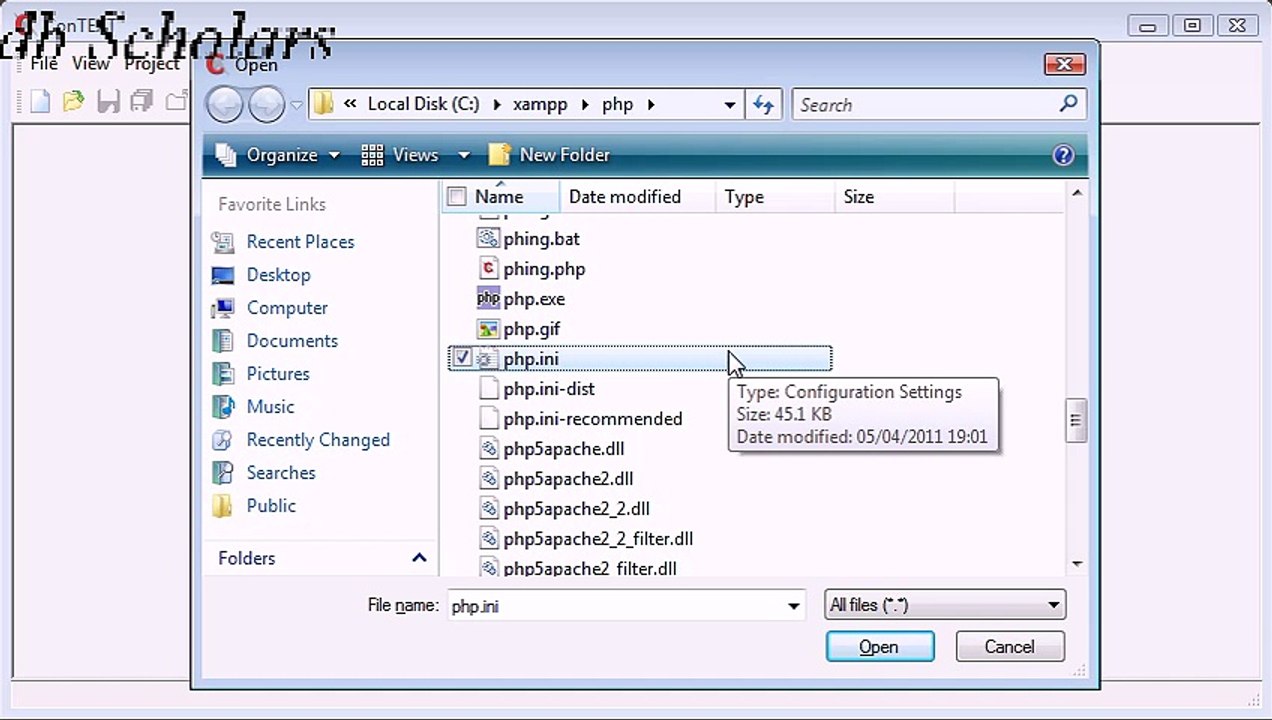Click the Music icon in sidebar
This screenshot has height=720, width=1272.
click(223, 407)
